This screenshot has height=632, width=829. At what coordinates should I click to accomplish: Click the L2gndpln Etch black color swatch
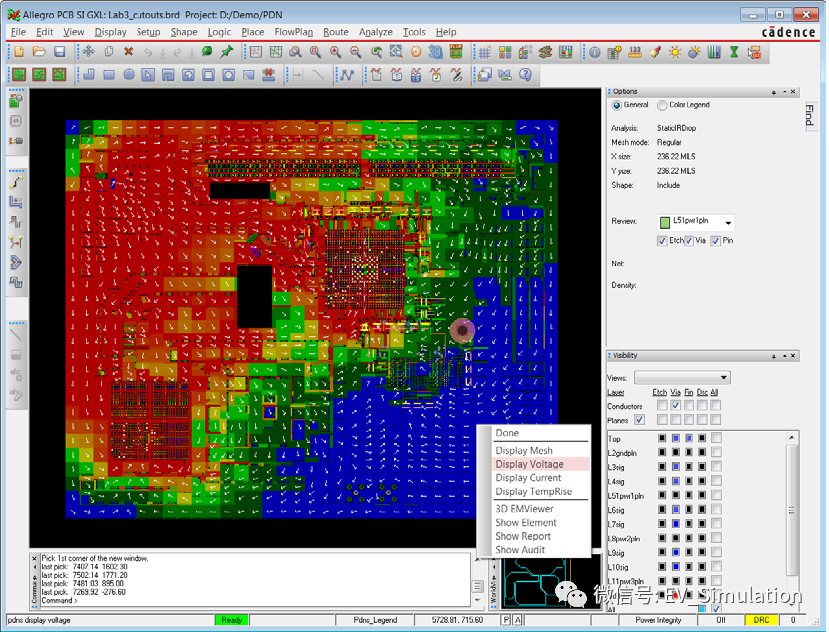(662, 452)
